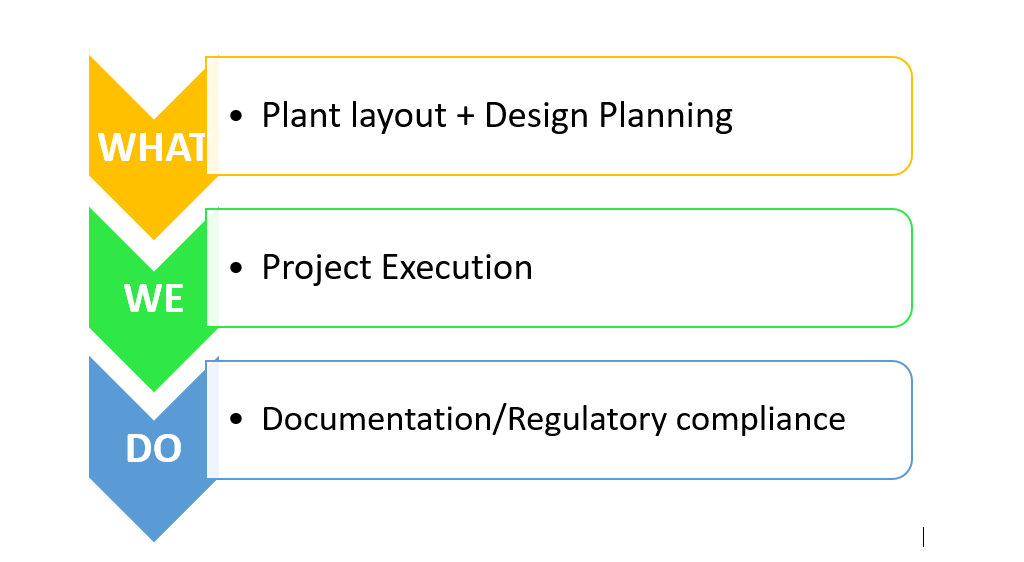Screen dimensions: 1024x562
Task: Click on the word "compliance"
Action: (760, 418)
